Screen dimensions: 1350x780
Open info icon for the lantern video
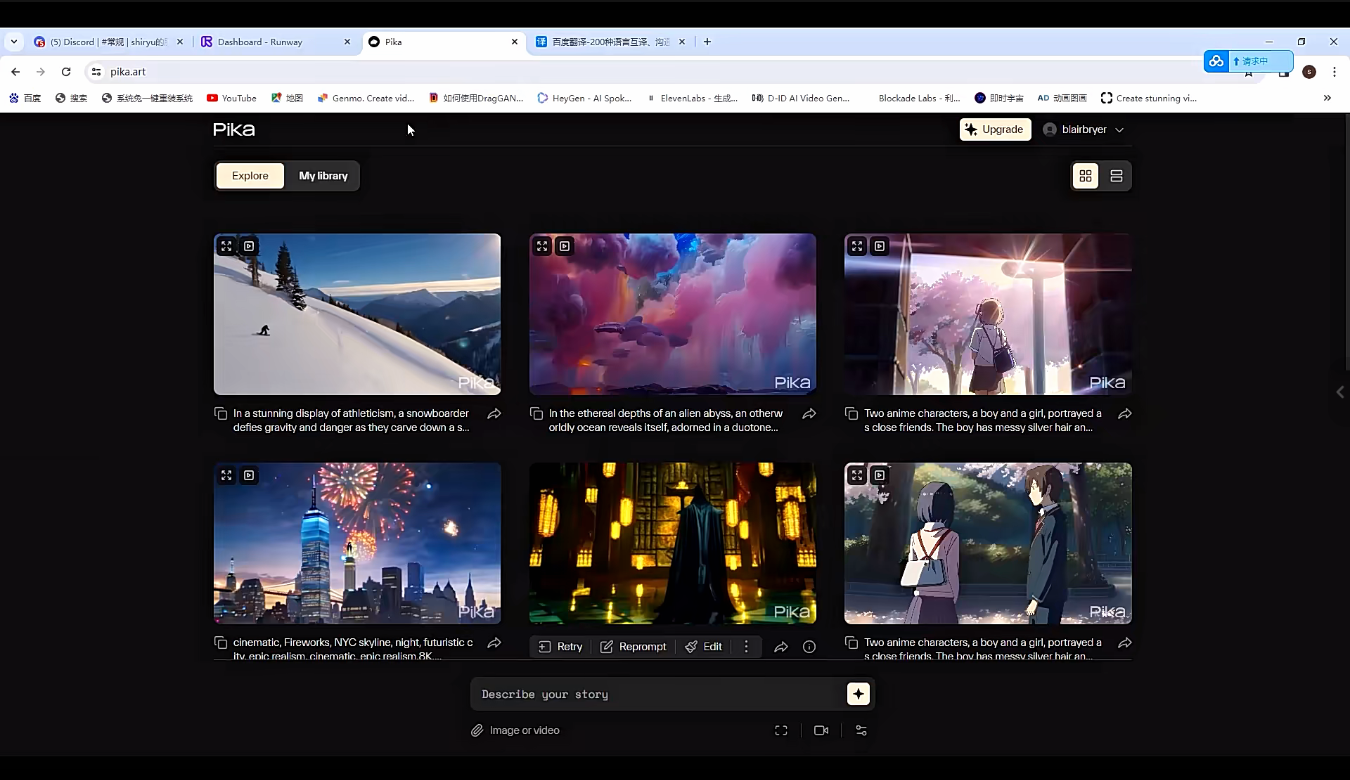click(x=809, y=647)
